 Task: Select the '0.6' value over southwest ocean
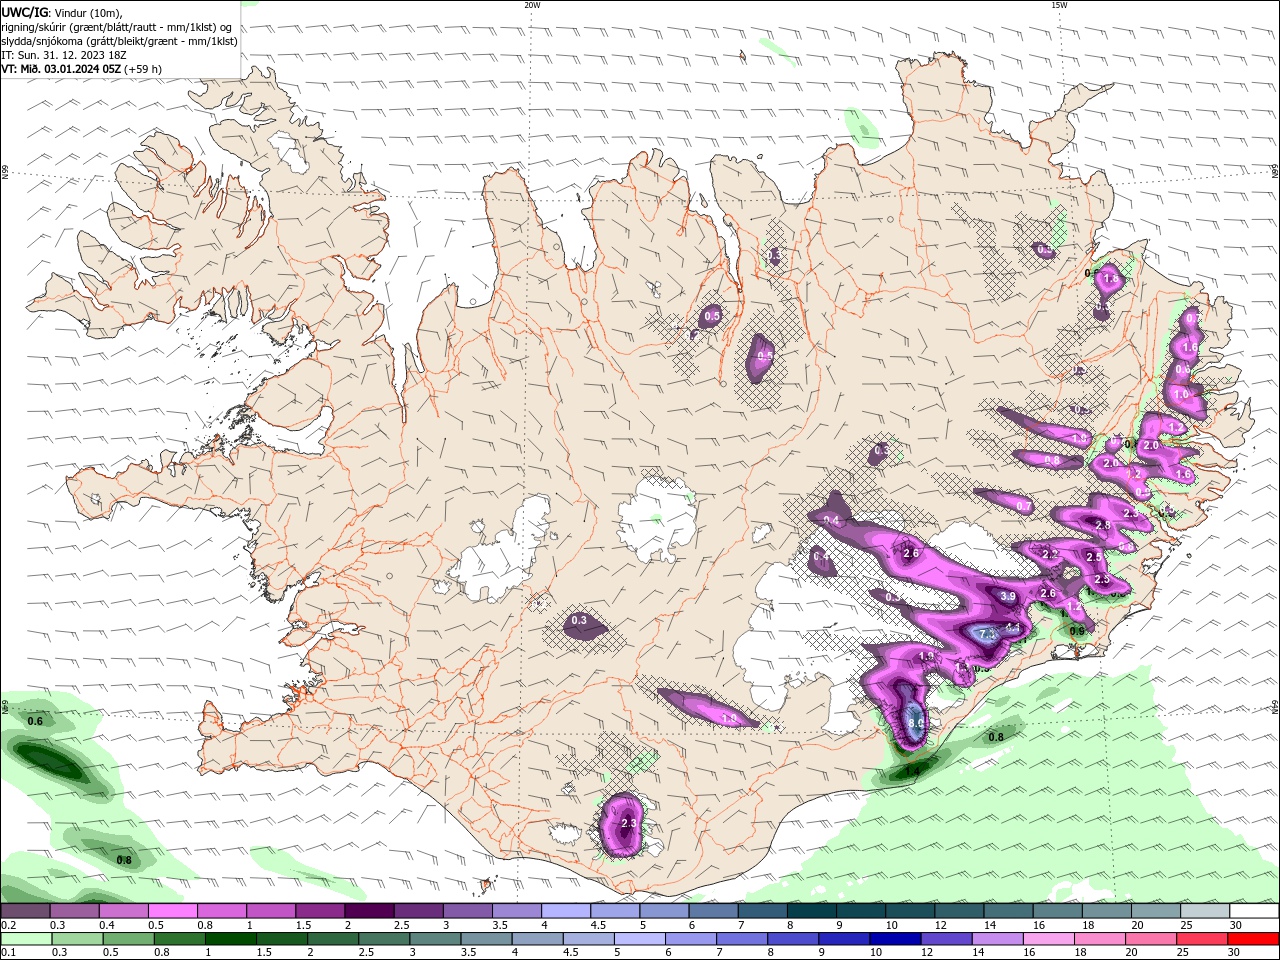35,721
